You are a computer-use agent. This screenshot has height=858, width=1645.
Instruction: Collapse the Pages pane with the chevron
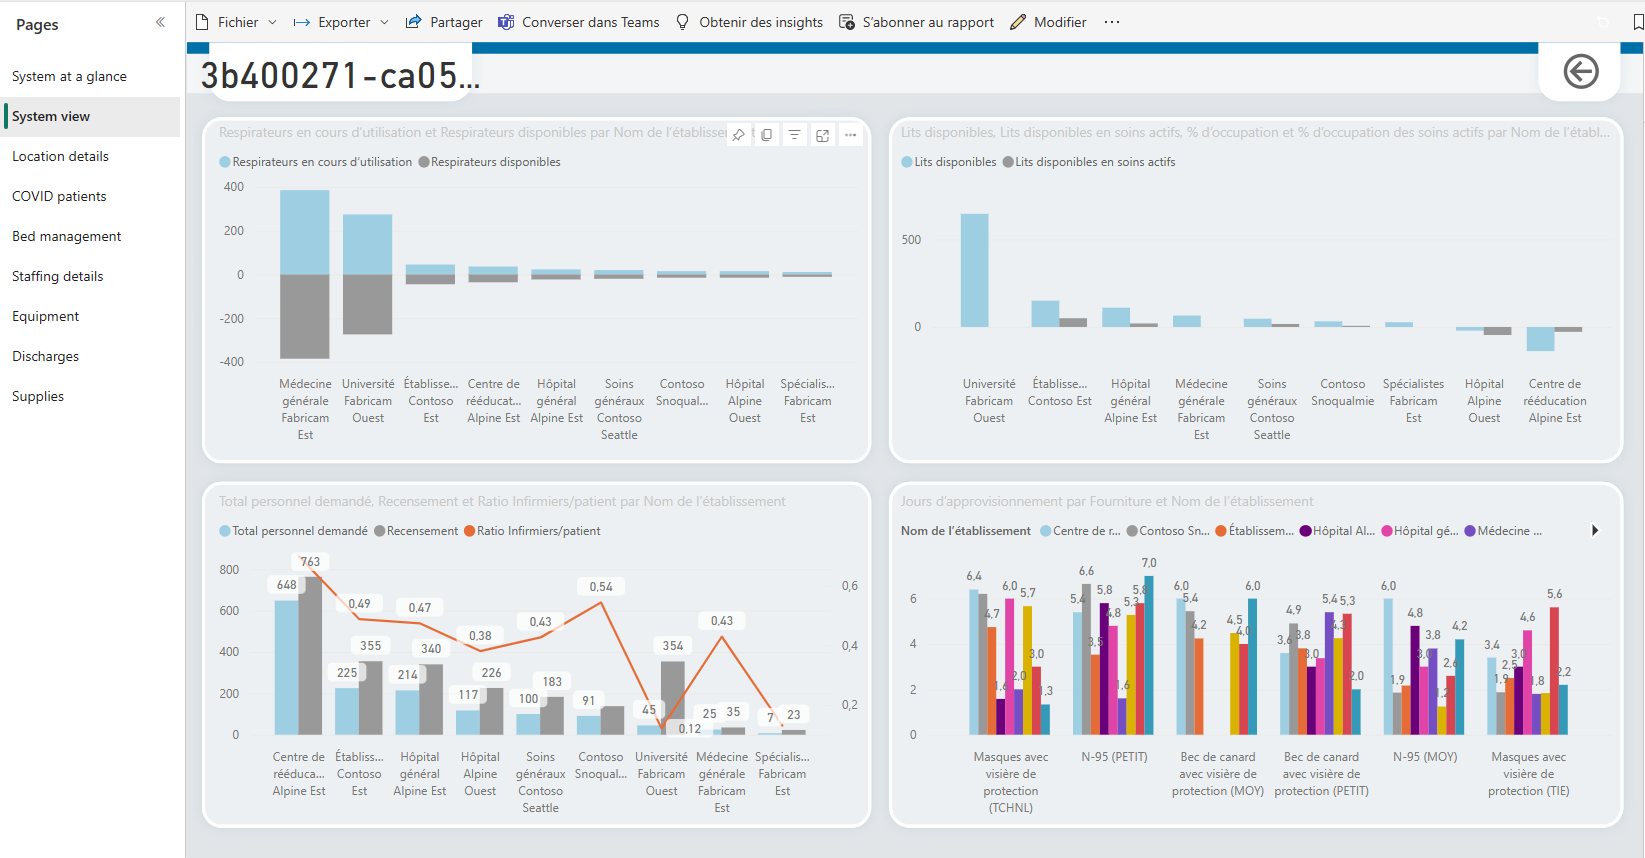coord(160,22)
